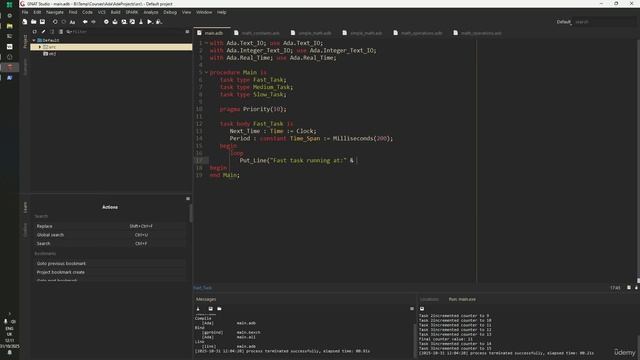Switch to the Run: main.exe tab

tap(462, 299)
